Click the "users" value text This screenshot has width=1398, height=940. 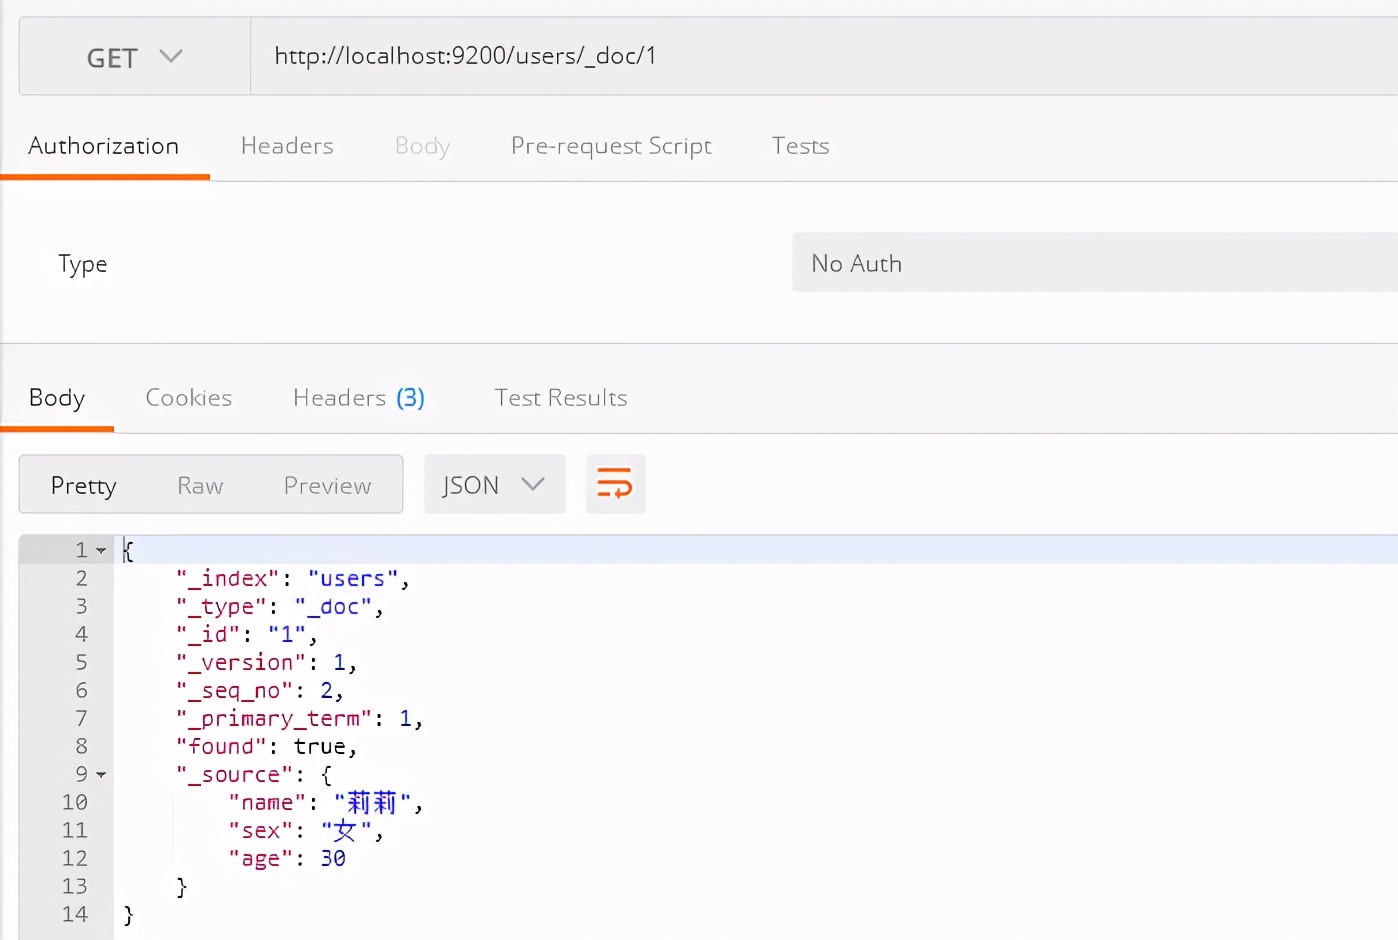353,579
